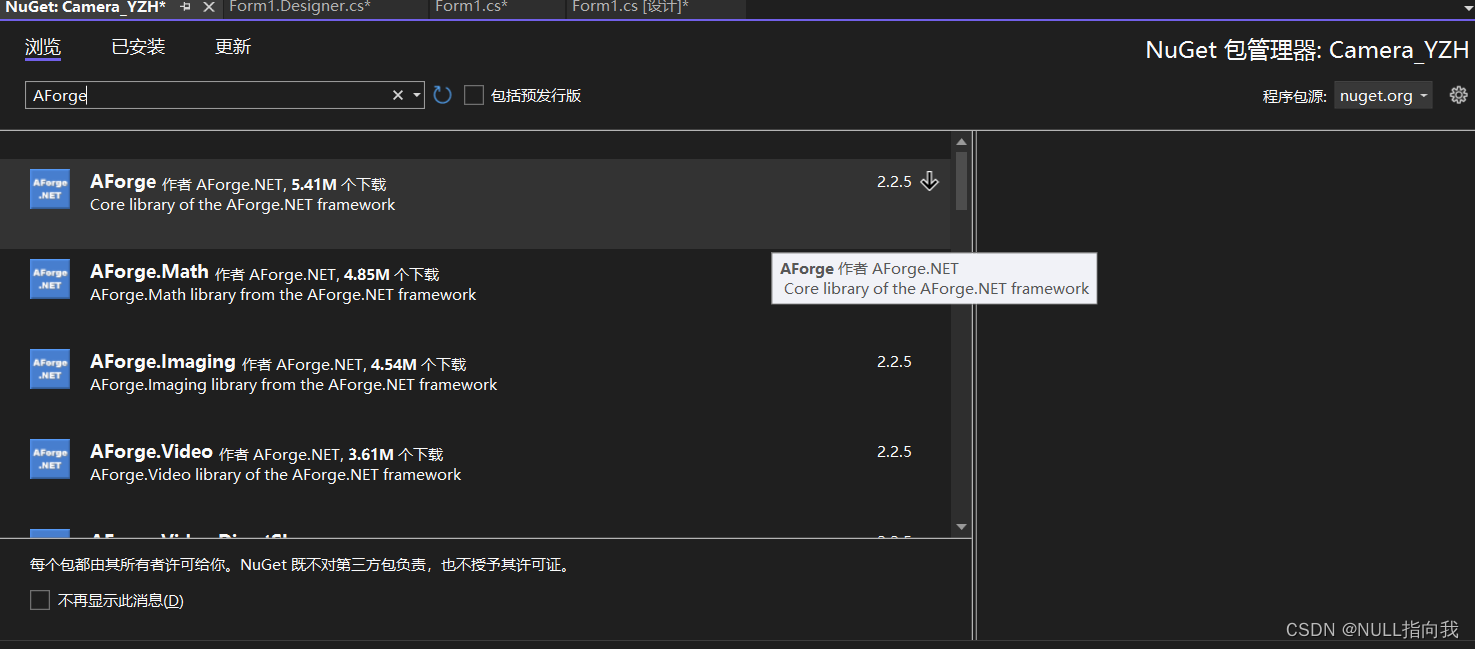Switch to the 更新 tab
The image size is (1475, 649).
coord(233,46)
